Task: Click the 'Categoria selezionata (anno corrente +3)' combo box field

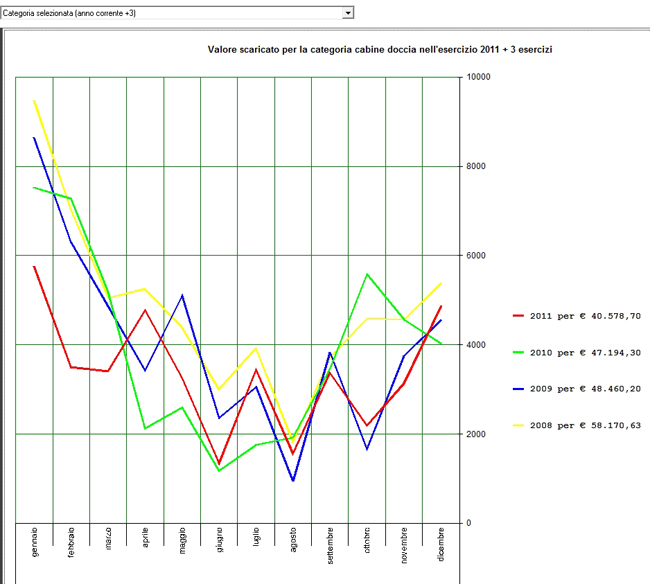Action: (177, 13)
